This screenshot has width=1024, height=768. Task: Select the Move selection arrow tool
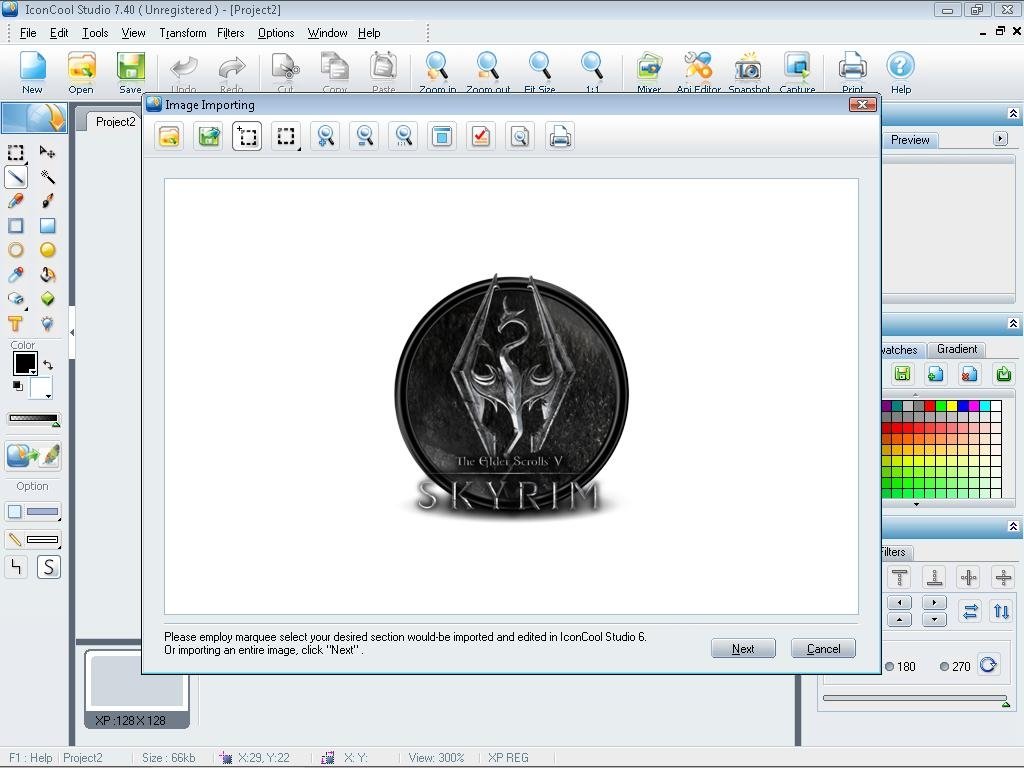click(x=47, y=152)
